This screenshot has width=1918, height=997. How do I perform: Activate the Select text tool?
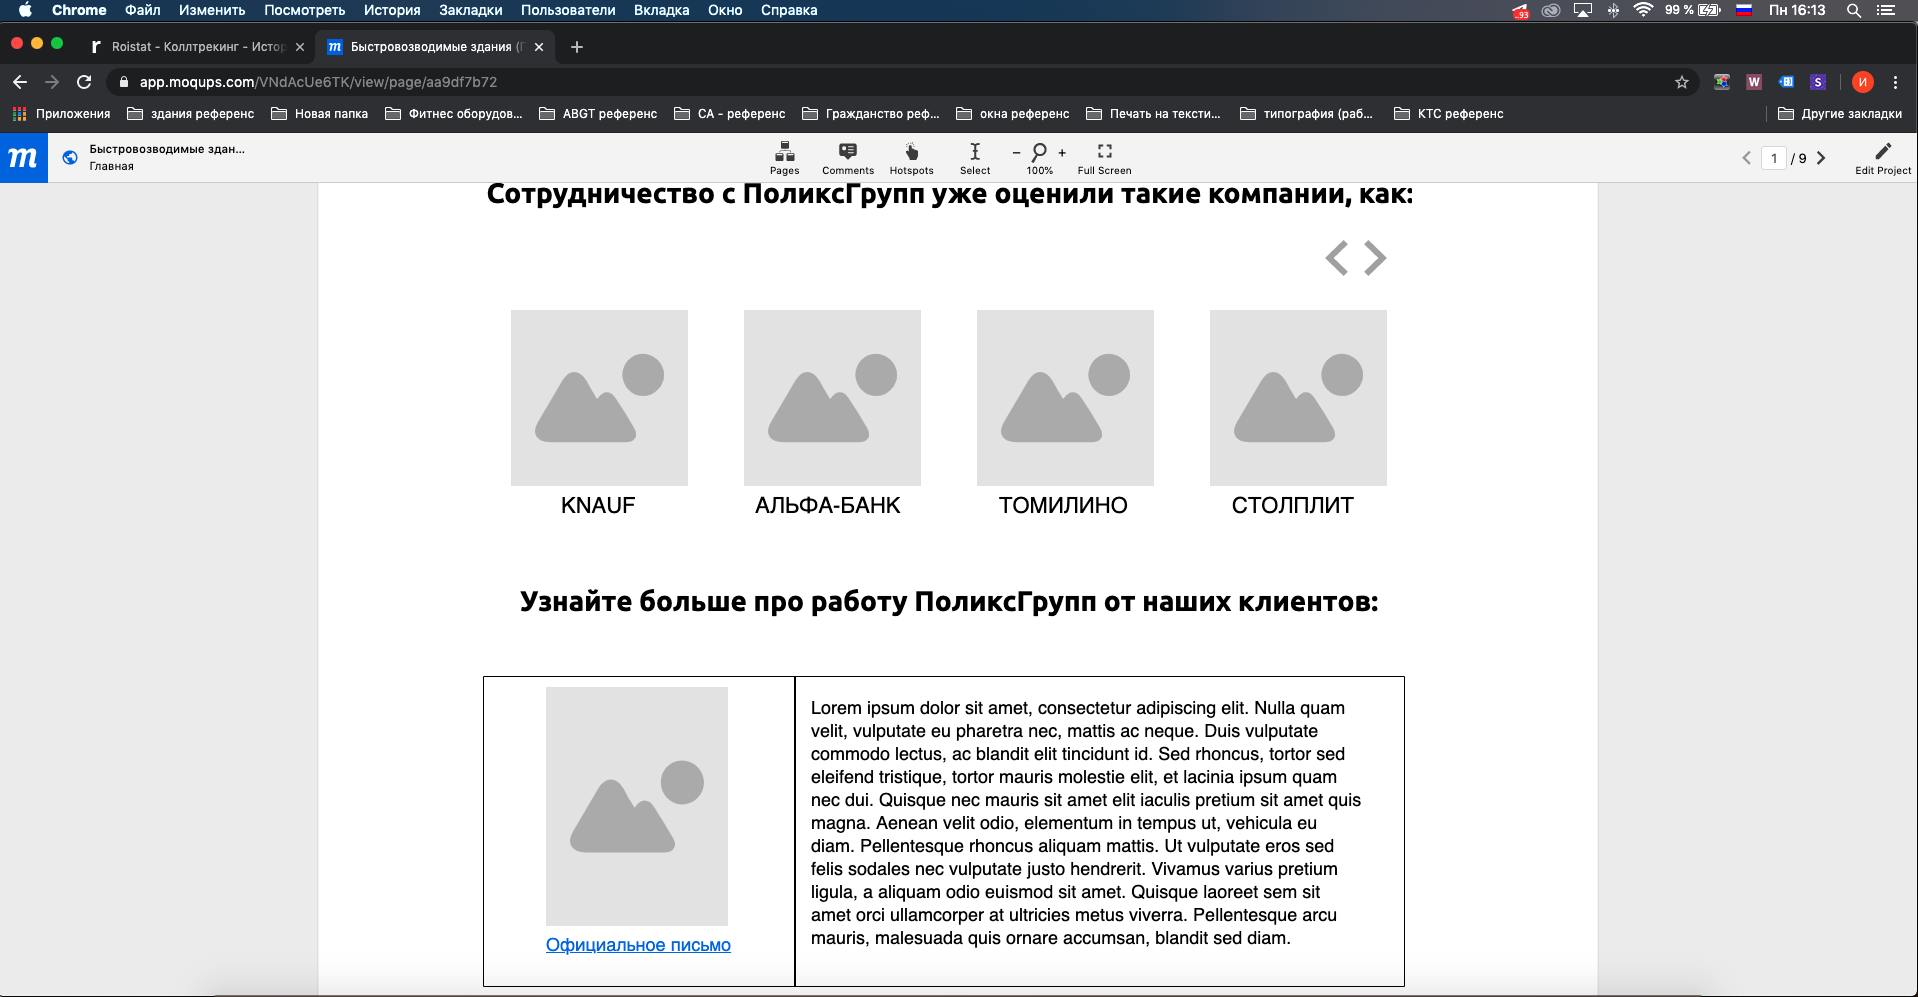point(975,158)
